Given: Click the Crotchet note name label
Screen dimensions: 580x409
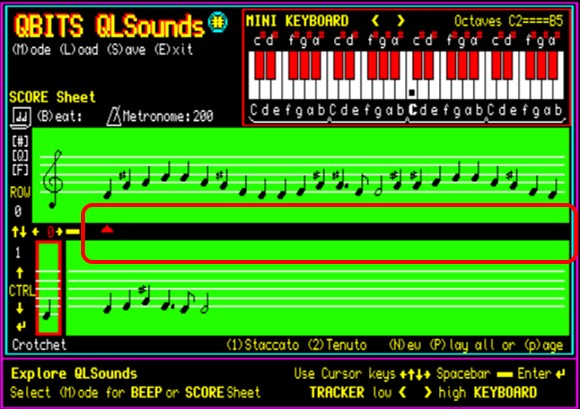Looking at the screenshot, I should coord(39,345).
